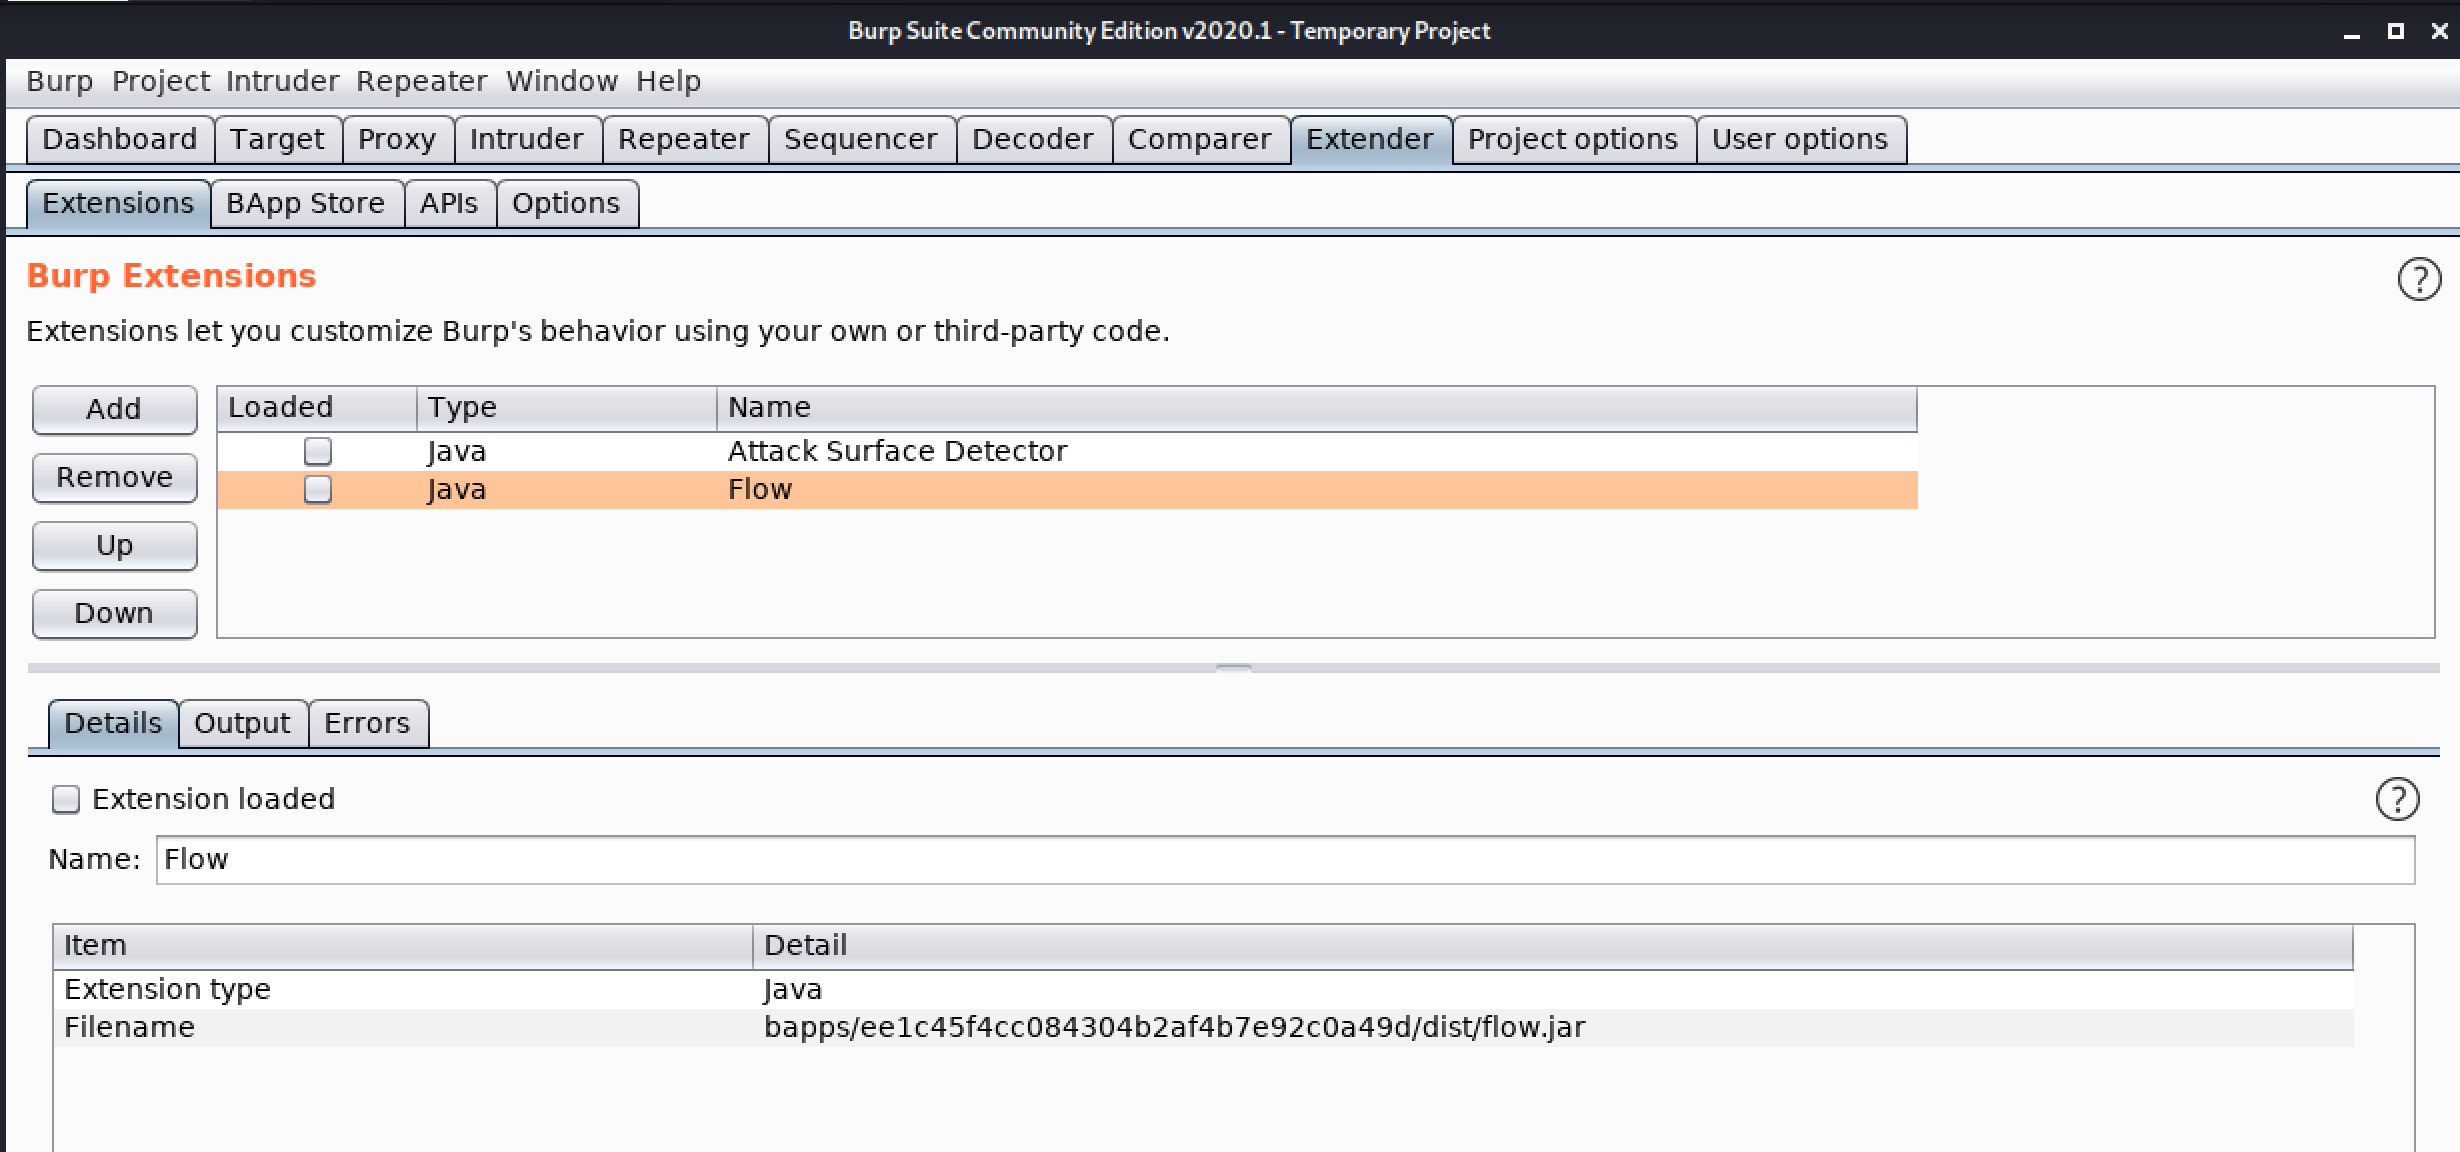
Task: Sort by the Name column header in extensions table
Action: [1317, 408]
